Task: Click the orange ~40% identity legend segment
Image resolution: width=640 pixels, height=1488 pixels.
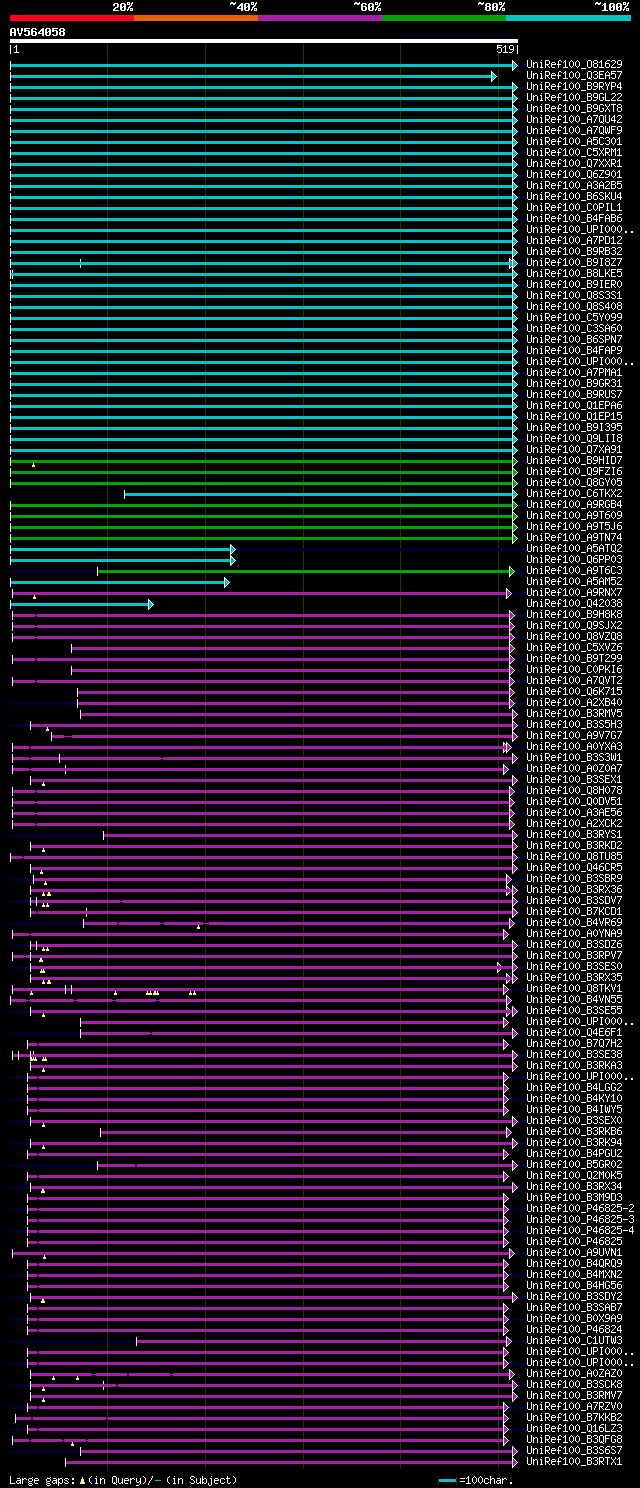Action: tap(196, 18)
